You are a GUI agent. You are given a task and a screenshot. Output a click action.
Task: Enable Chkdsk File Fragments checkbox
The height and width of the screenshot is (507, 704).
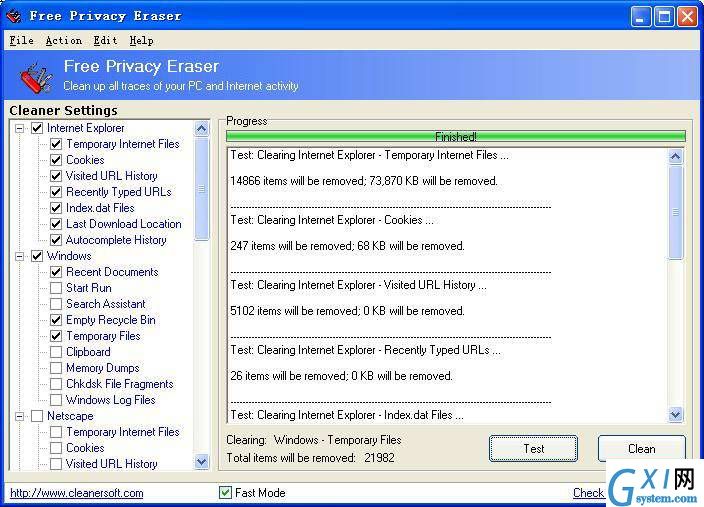[56, 384]
